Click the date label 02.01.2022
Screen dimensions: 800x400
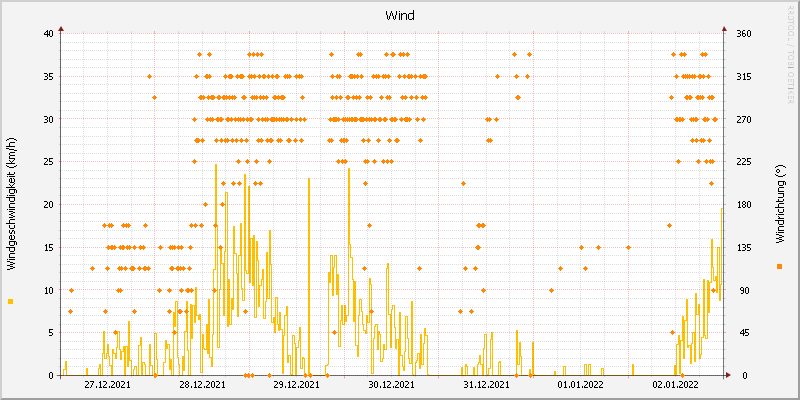click(676, 384)
